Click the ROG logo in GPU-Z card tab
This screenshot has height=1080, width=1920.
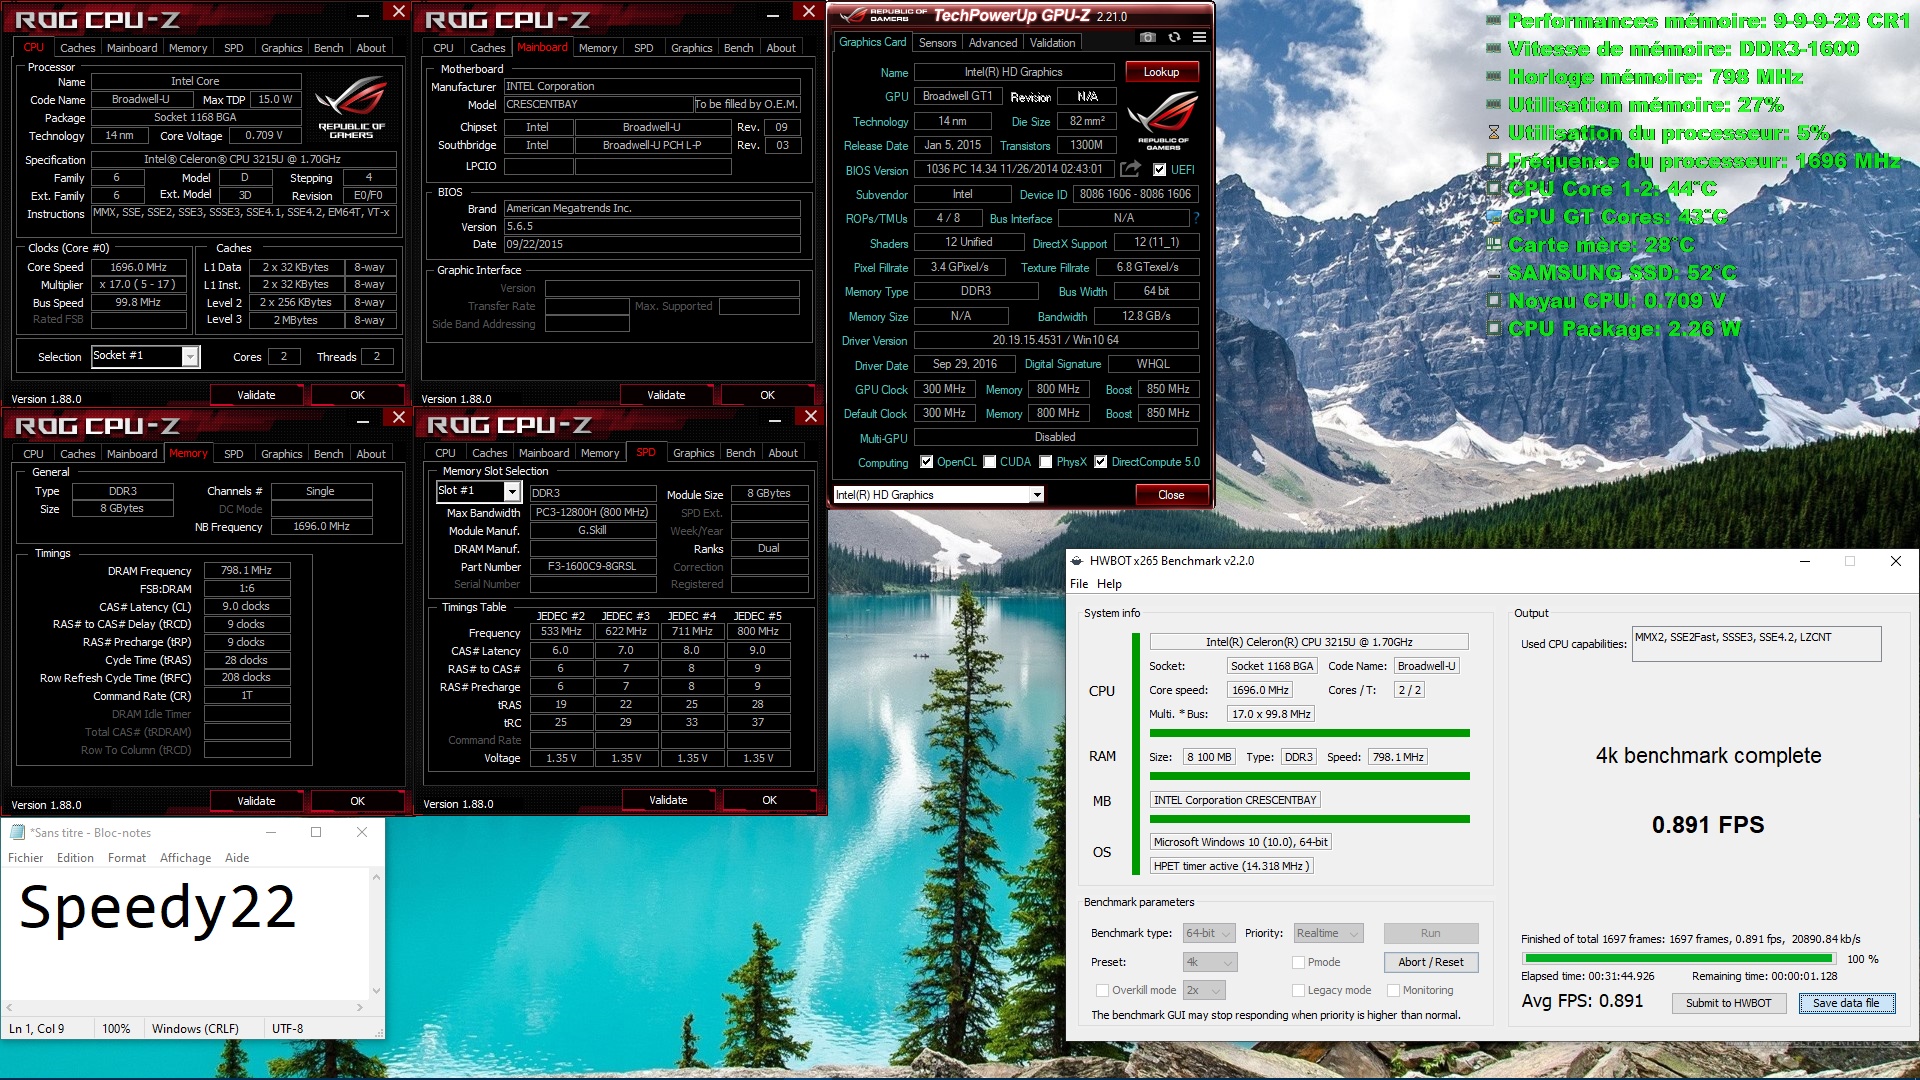click(x=1163, y=119)
